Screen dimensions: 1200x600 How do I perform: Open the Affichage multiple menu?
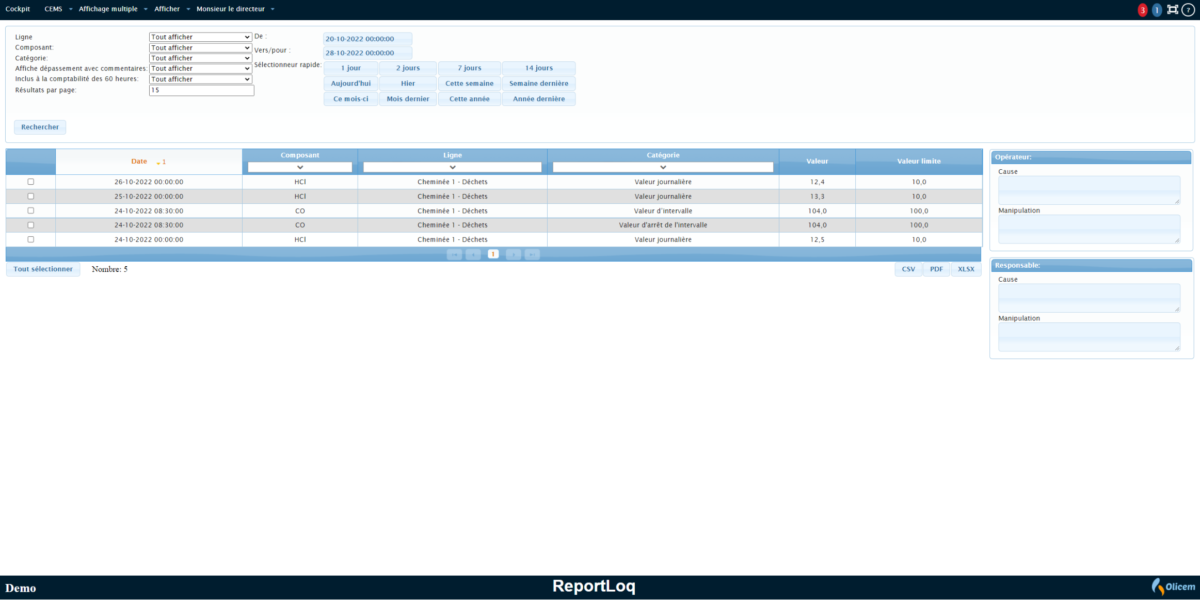tap(108, 9)
